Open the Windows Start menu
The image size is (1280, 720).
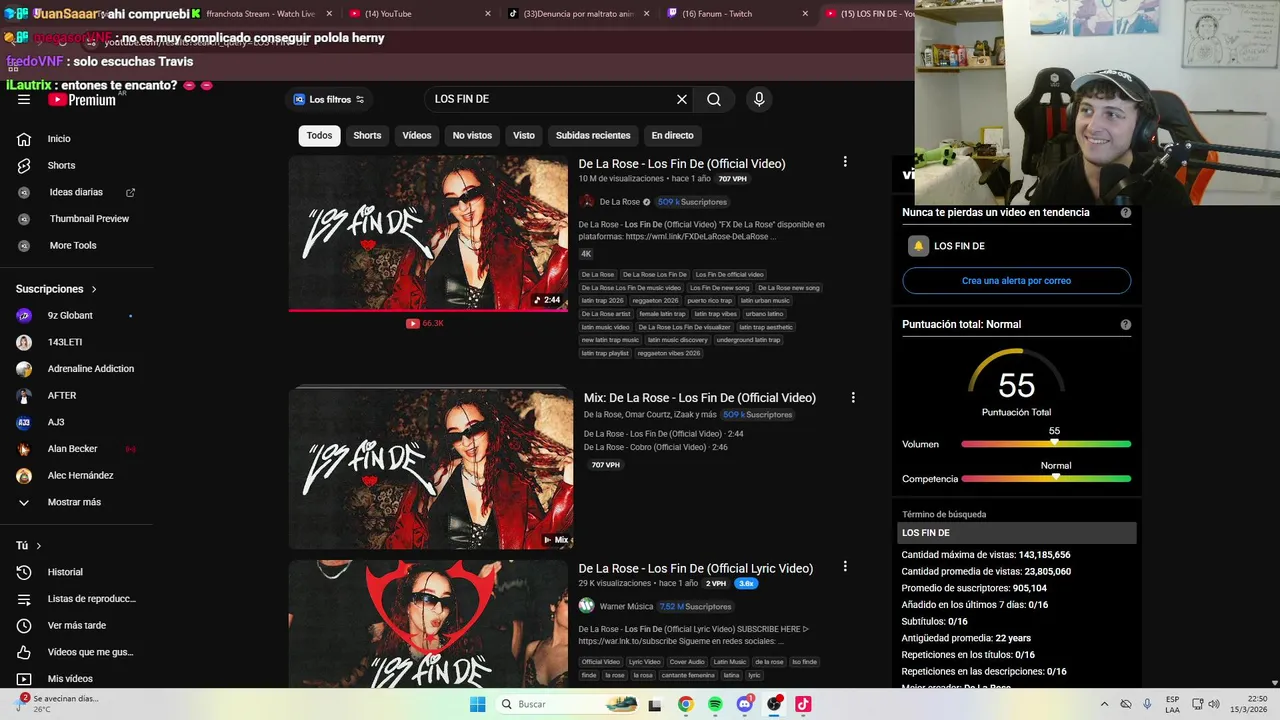(478, 704)
